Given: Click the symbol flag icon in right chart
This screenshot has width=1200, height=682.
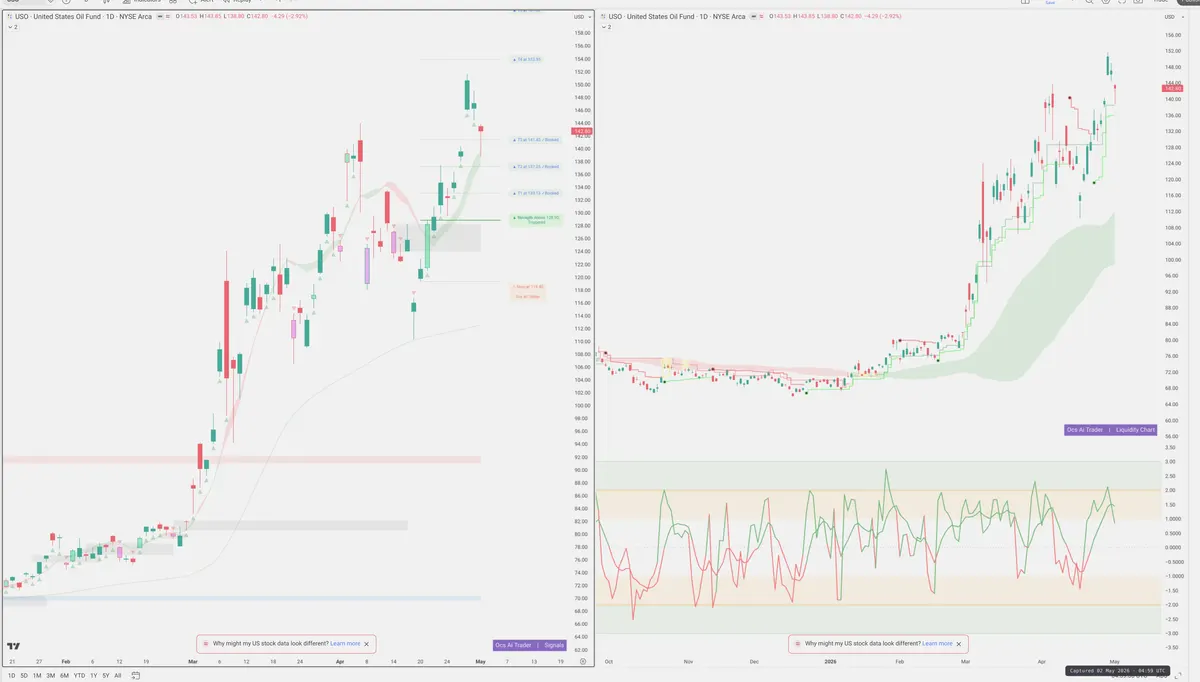Looking at the screenshot, I should click(x=605, y=17).
